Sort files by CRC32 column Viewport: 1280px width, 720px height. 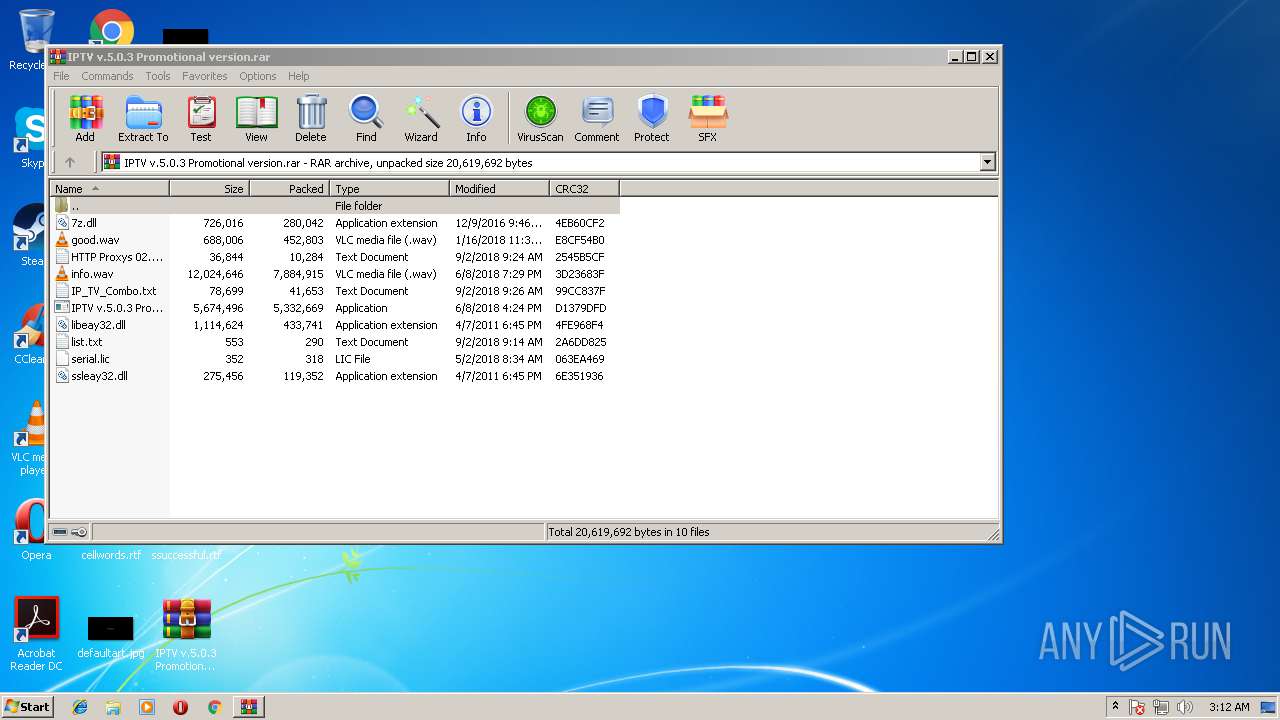(x=584, y=188)
